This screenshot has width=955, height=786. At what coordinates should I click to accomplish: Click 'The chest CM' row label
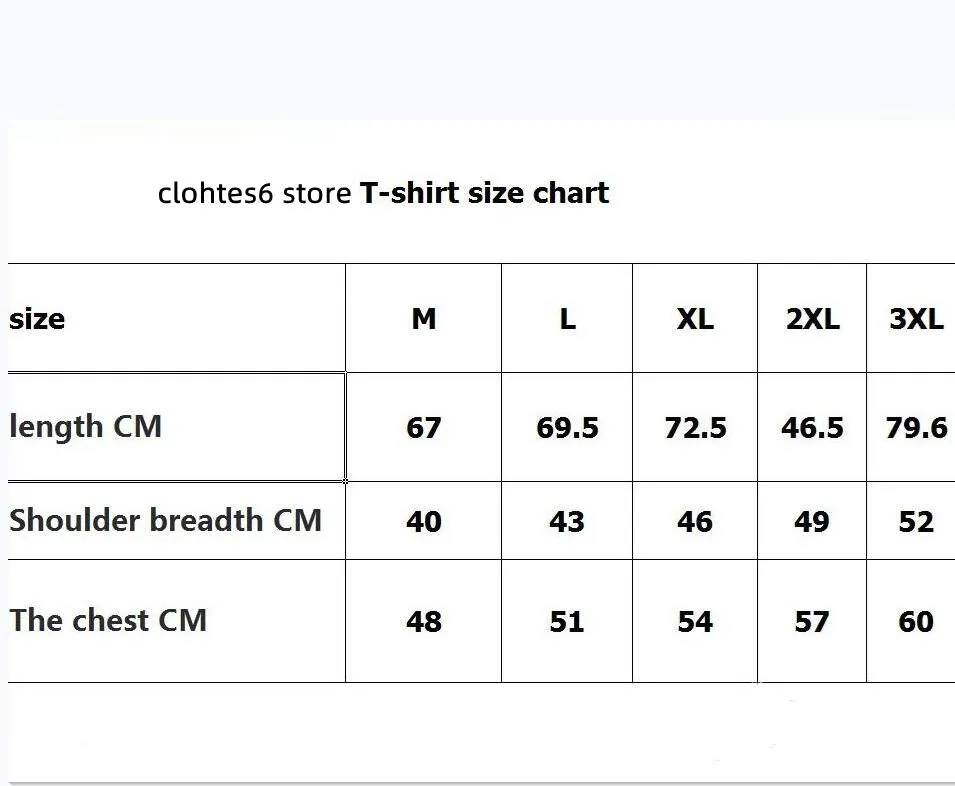click(108, 620)
